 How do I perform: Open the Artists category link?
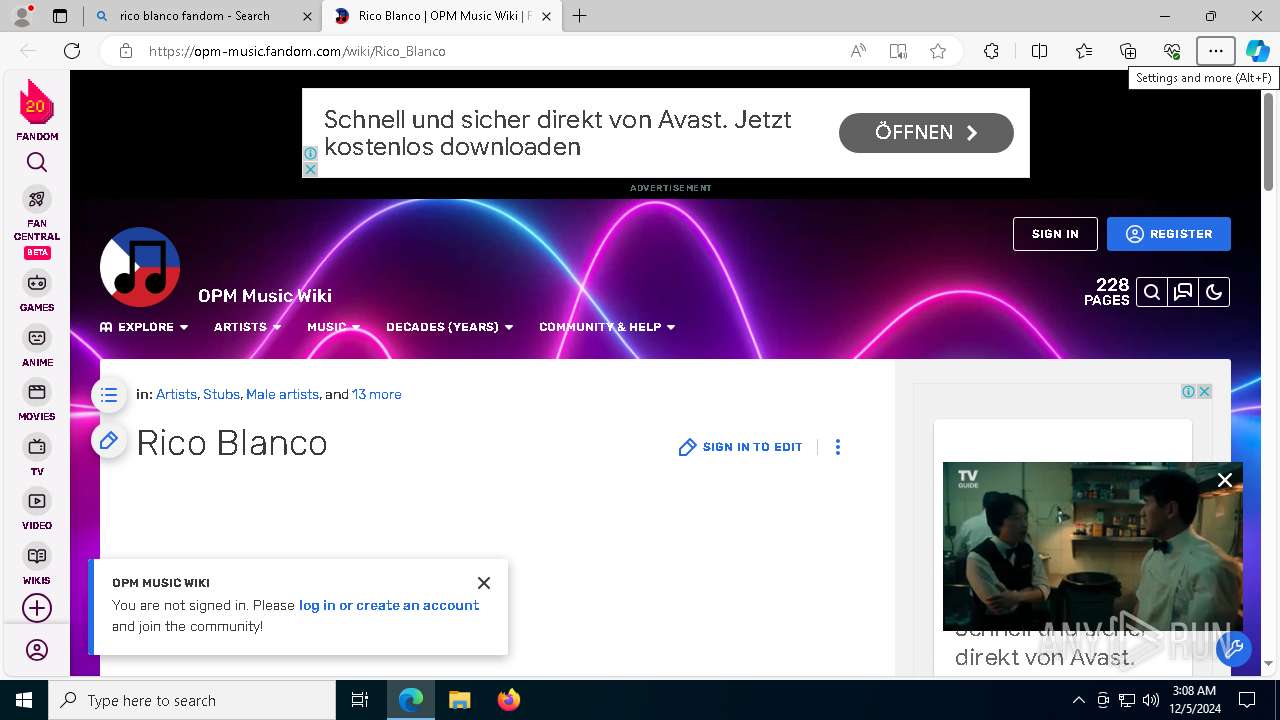pos(176,395)
